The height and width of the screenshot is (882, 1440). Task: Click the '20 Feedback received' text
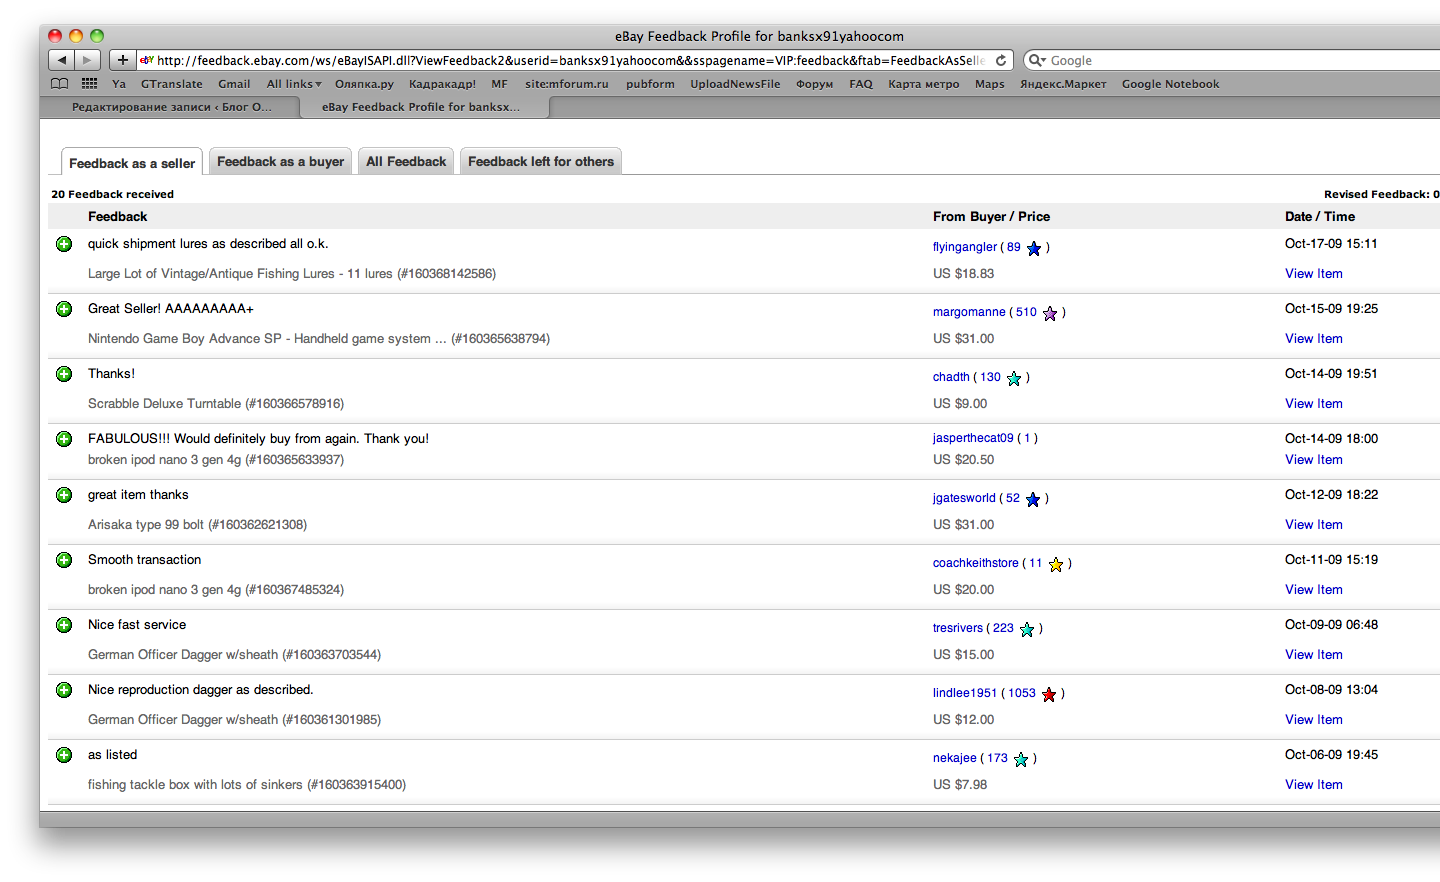pyautogui.click(x=112, y=194)
